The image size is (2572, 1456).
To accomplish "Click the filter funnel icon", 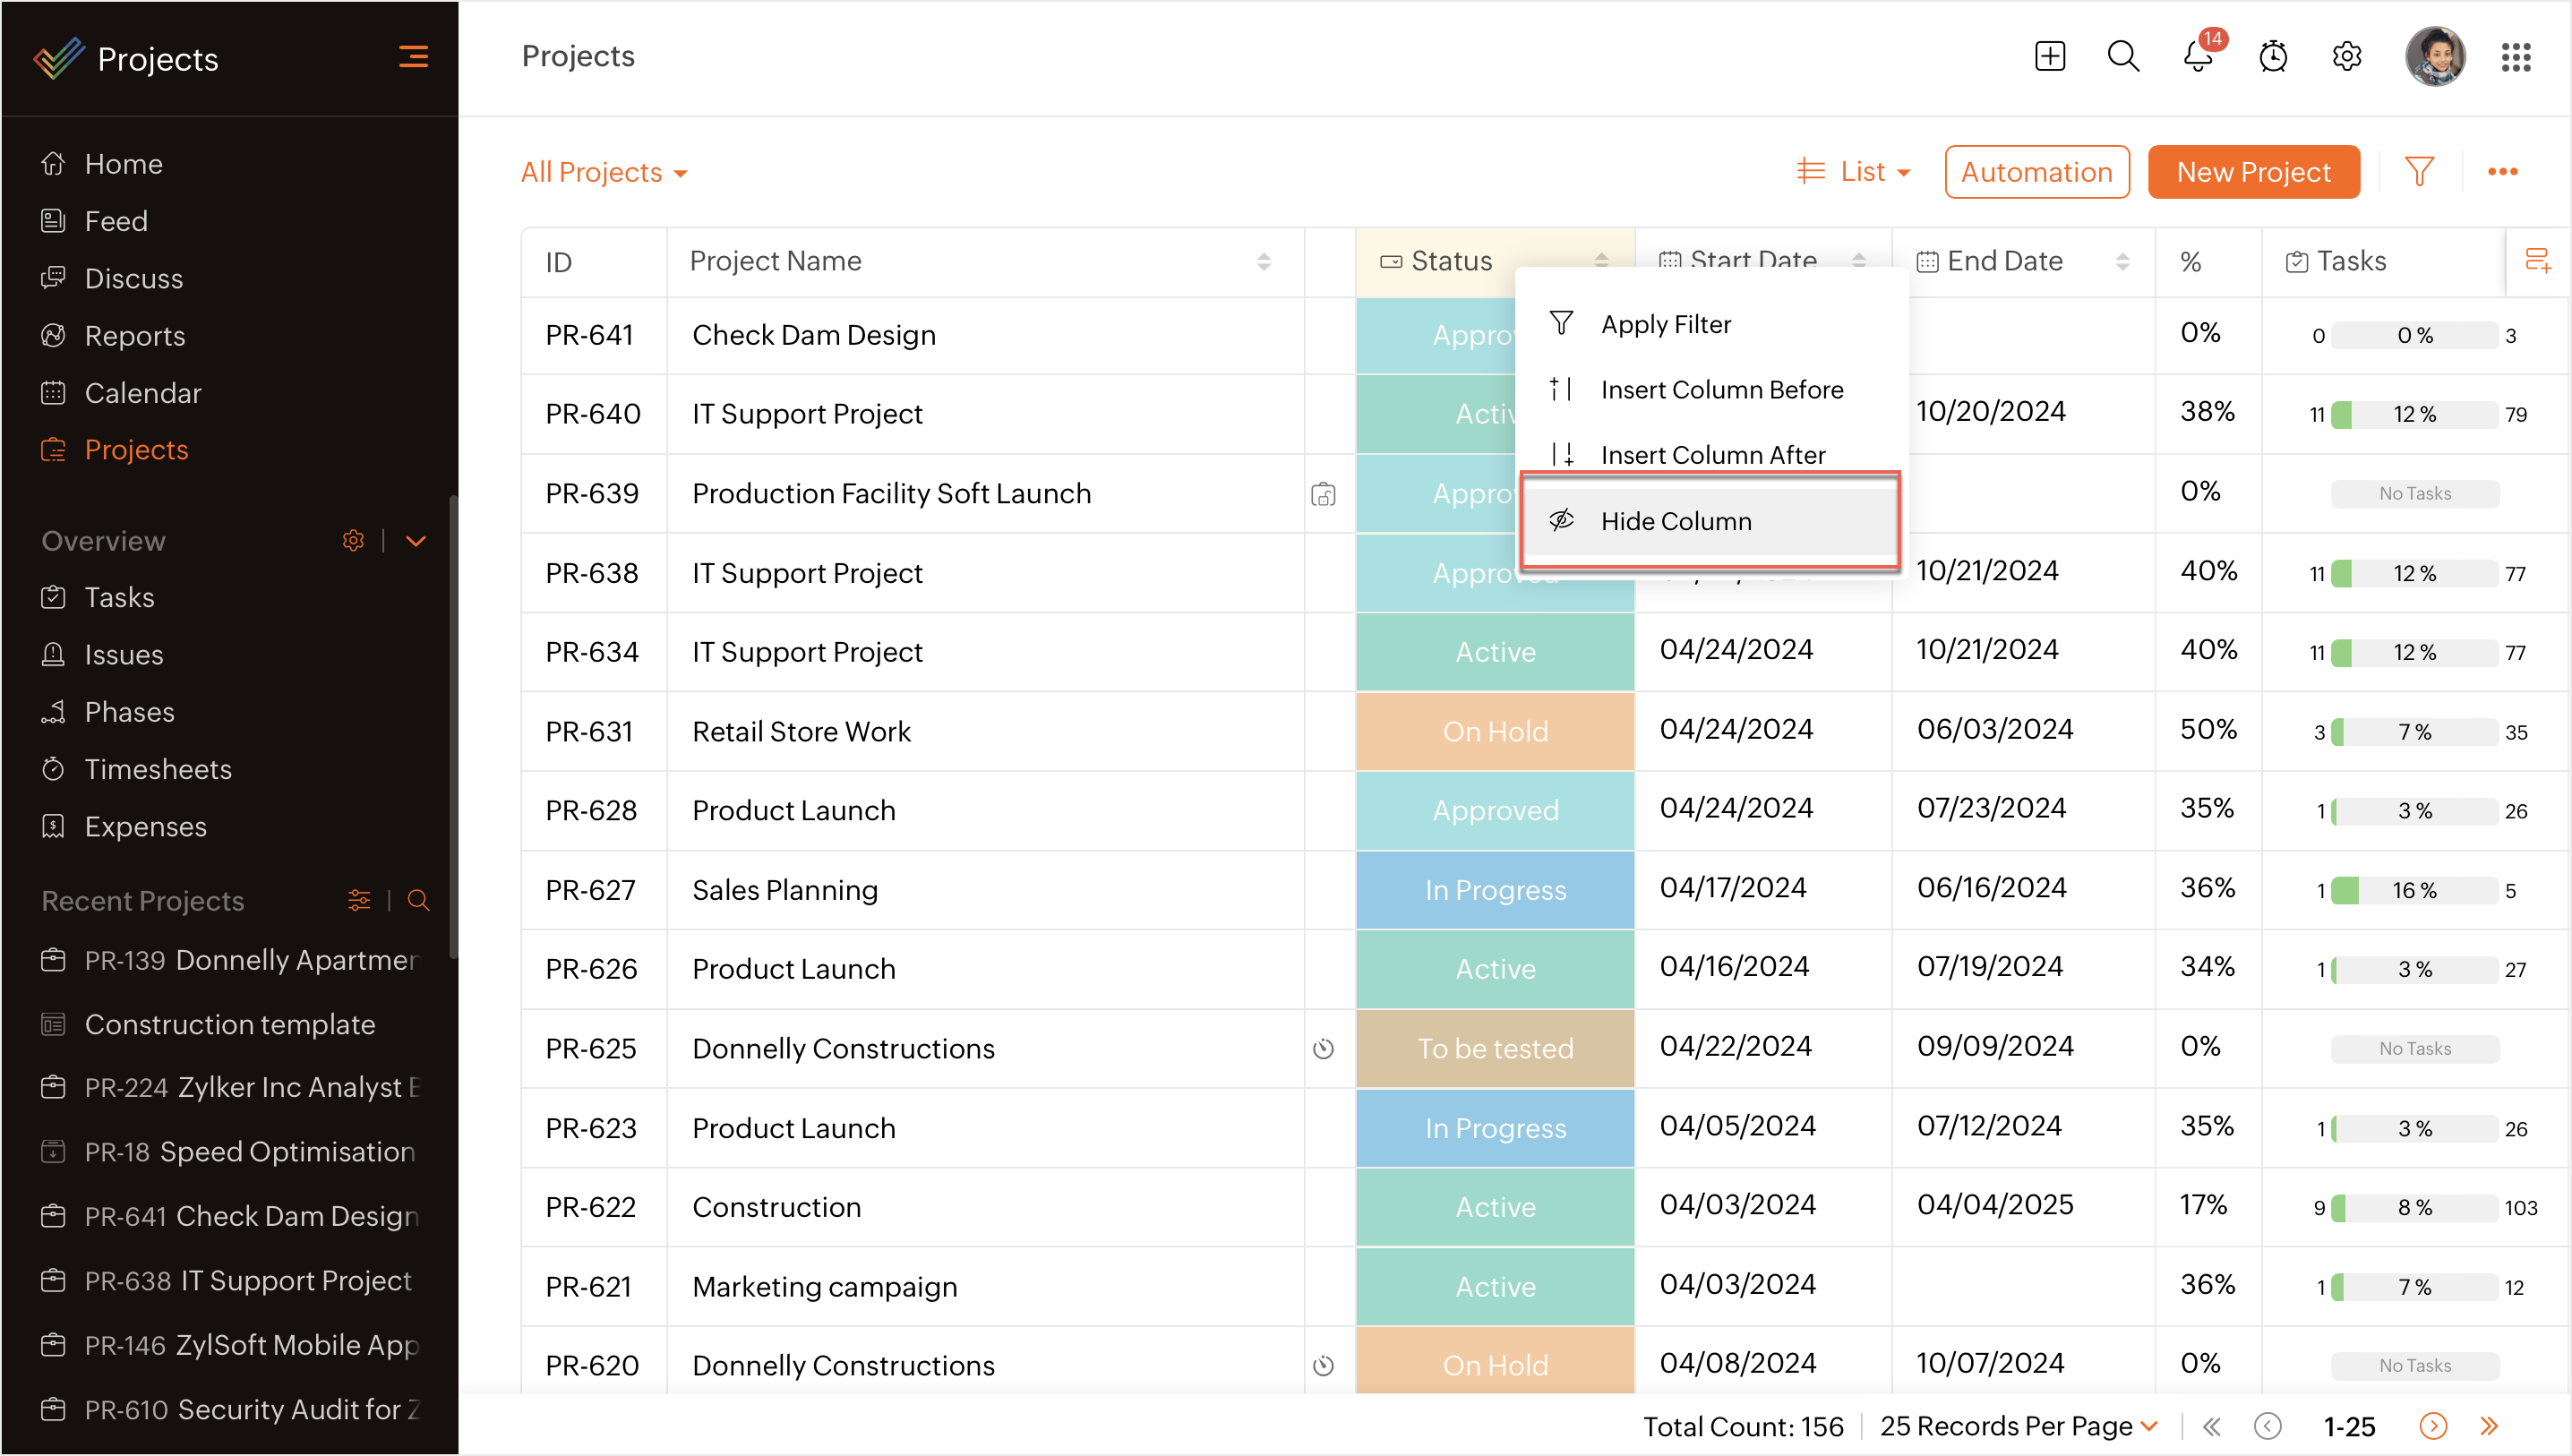I will point(2418,172).
